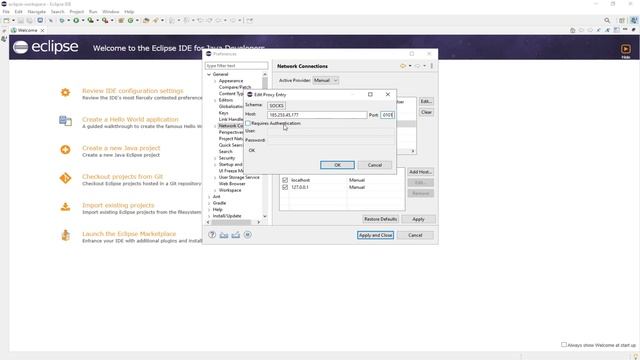Click the Open Perspective icon at top right
Screen dimensions: 640x360
pyautogui.click(x=622, y=20)
